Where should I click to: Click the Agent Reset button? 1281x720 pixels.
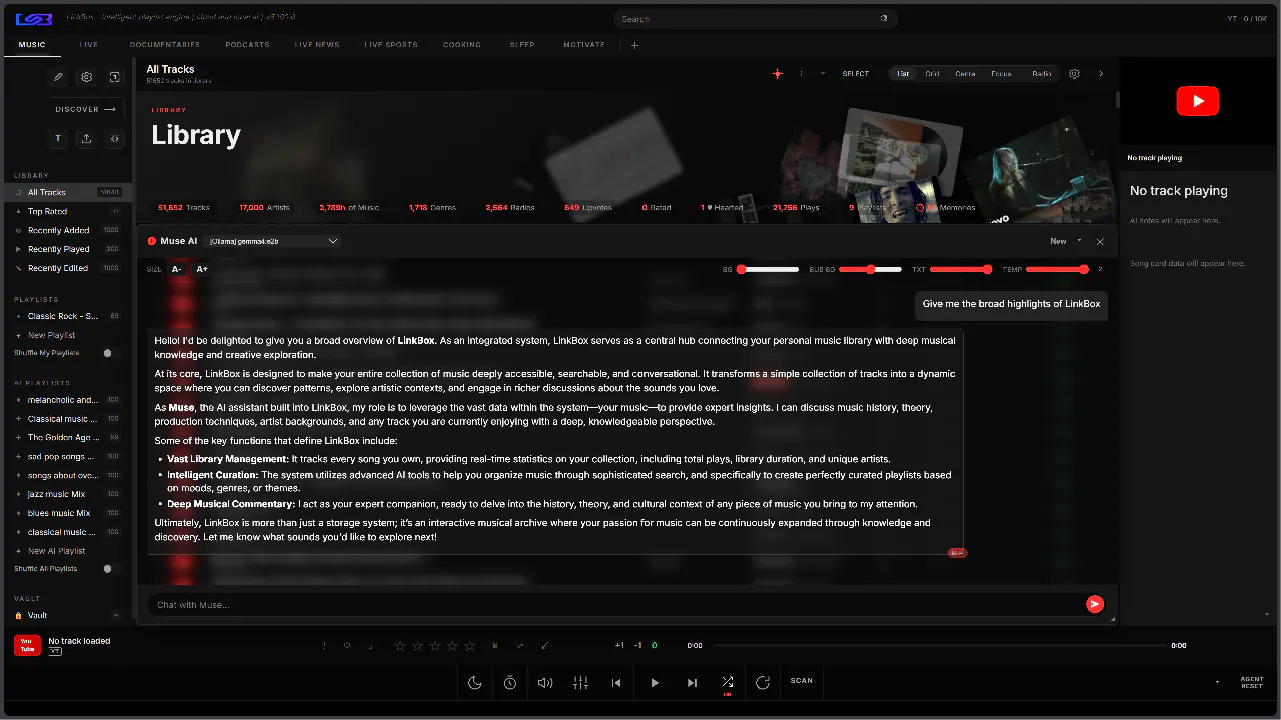coord(1252,682)
